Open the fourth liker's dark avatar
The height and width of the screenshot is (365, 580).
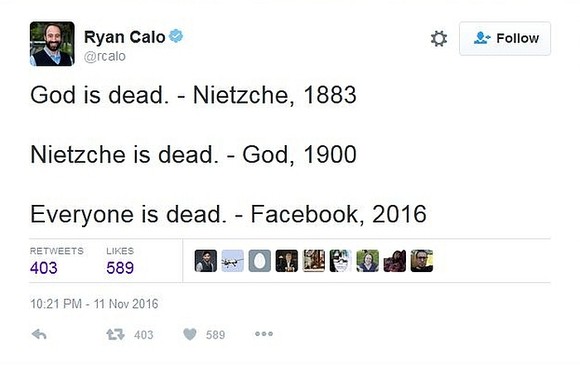(287, 261)
